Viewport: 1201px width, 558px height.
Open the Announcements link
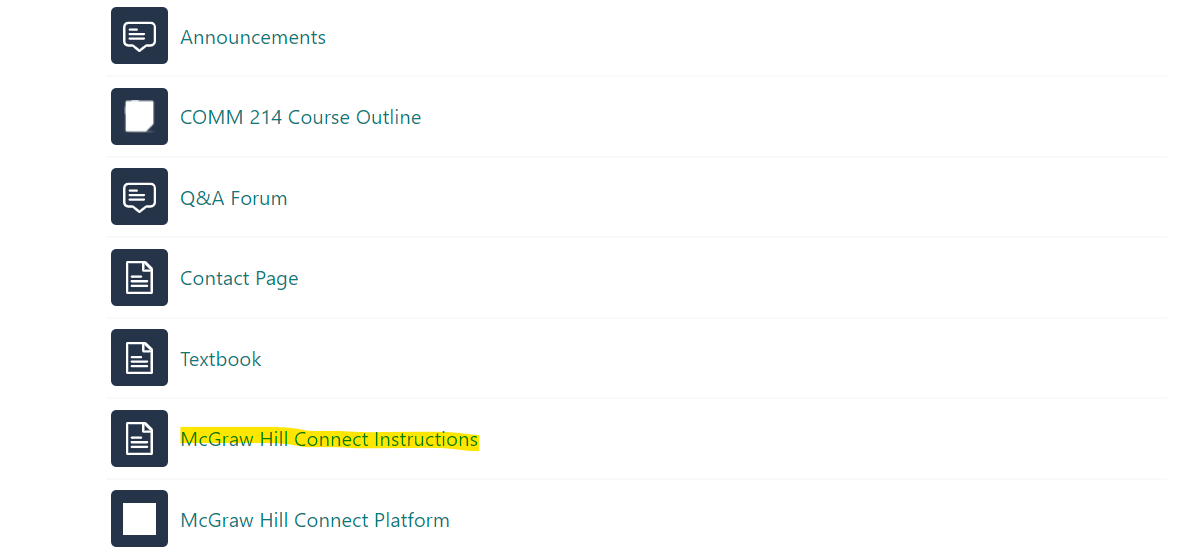[x=253, y=38]
